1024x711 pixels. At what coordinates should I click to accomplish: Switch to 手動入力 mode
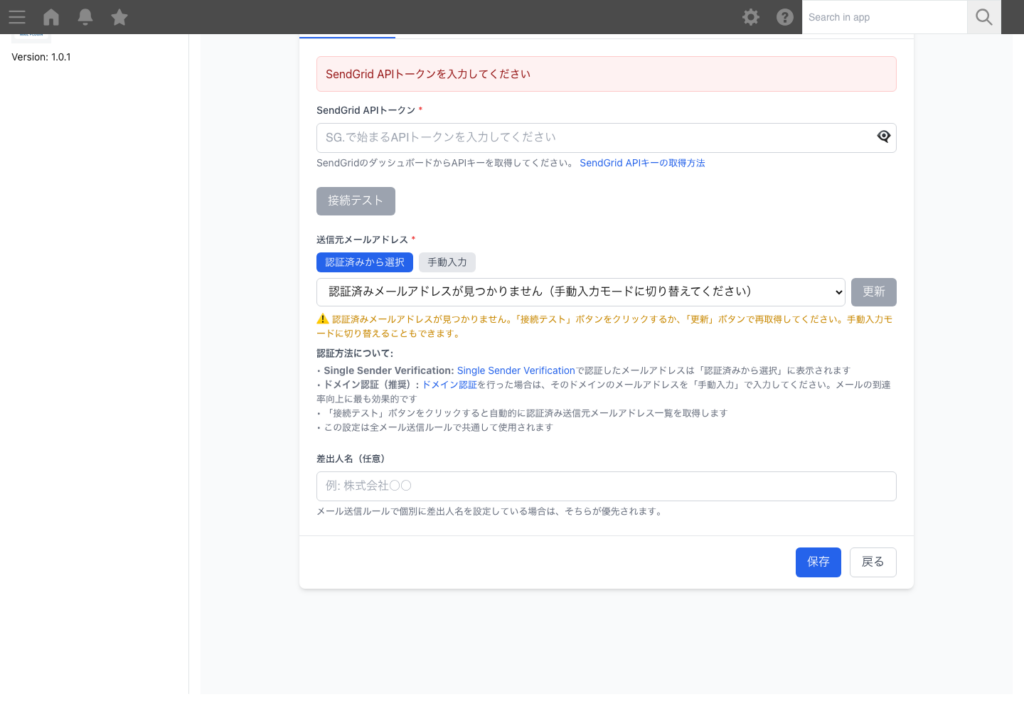(x=446, y=262)
